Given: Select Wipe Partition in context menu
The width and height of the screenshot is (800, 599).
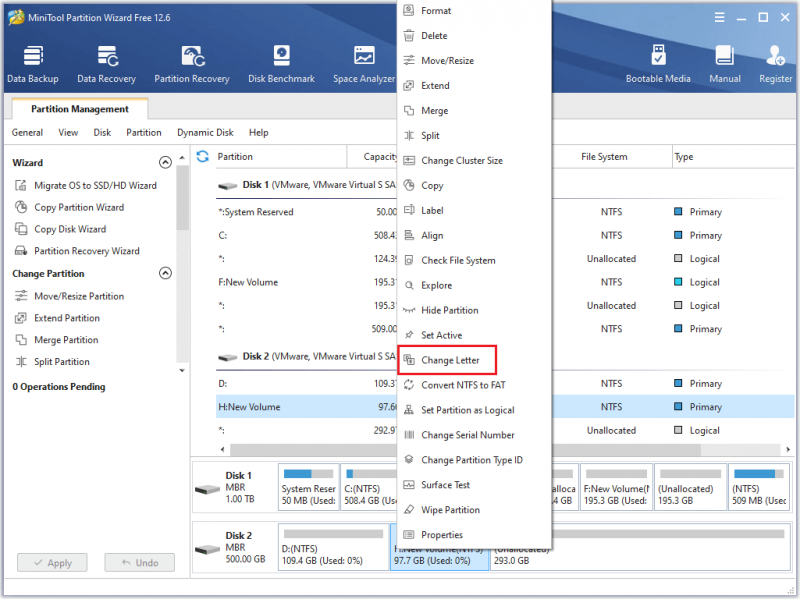Looking at the screenshot, I should pos(451,510).
